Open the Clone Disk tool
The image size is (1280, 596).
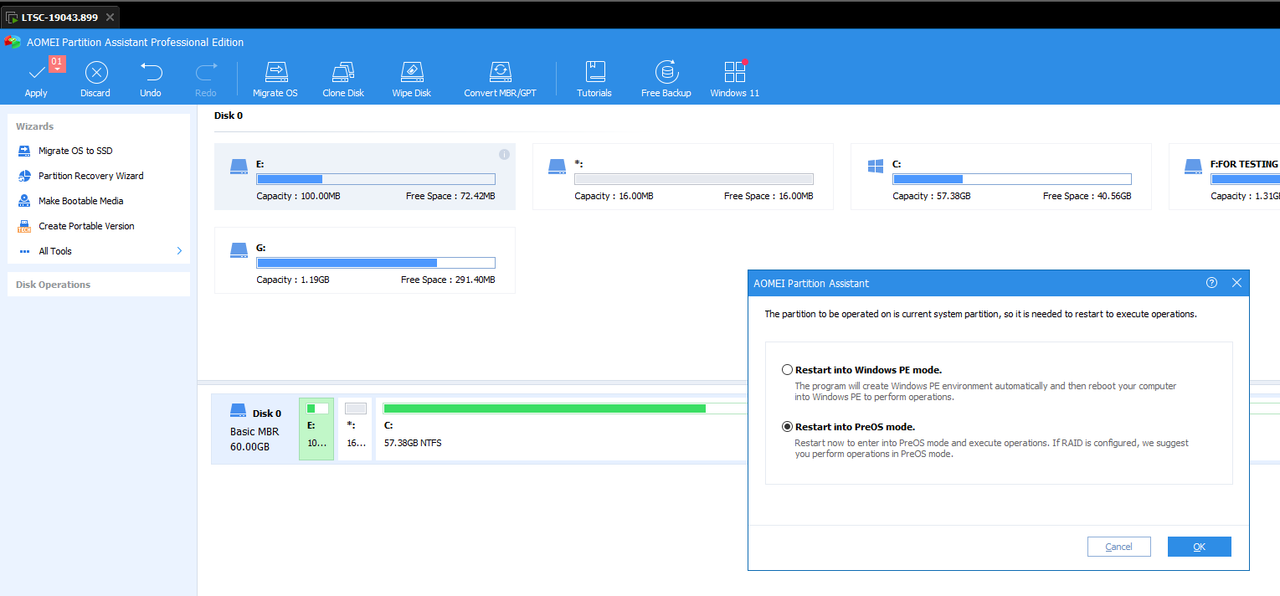[343, 79]
